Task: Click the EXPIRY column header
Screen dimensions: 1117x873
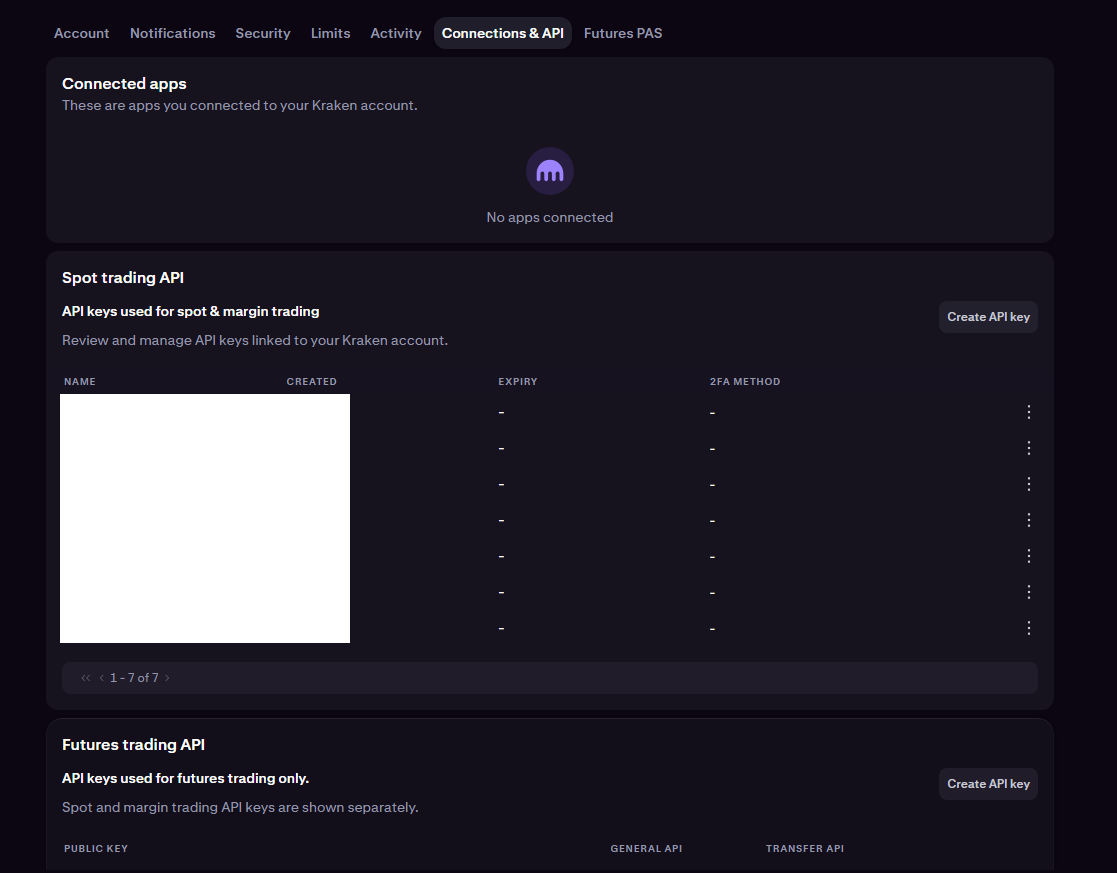Action: [518, 382]
